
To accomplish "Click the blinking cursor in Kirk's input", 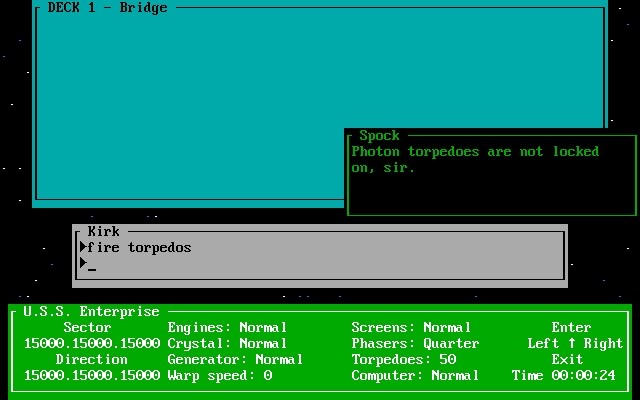I will pyautogui.click(x=92, y=267).
